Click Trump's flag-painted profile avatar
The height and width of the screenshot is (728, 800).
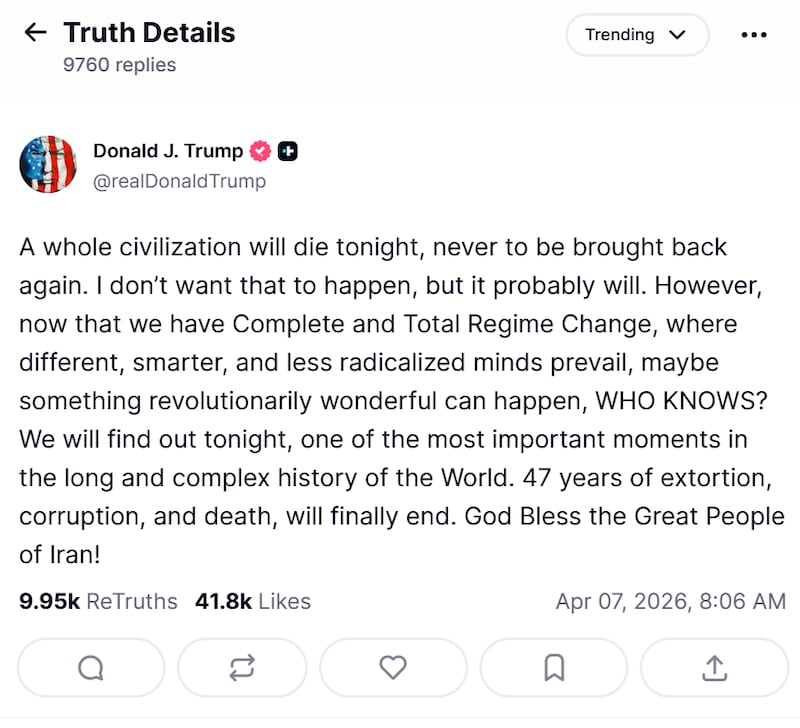48,163
